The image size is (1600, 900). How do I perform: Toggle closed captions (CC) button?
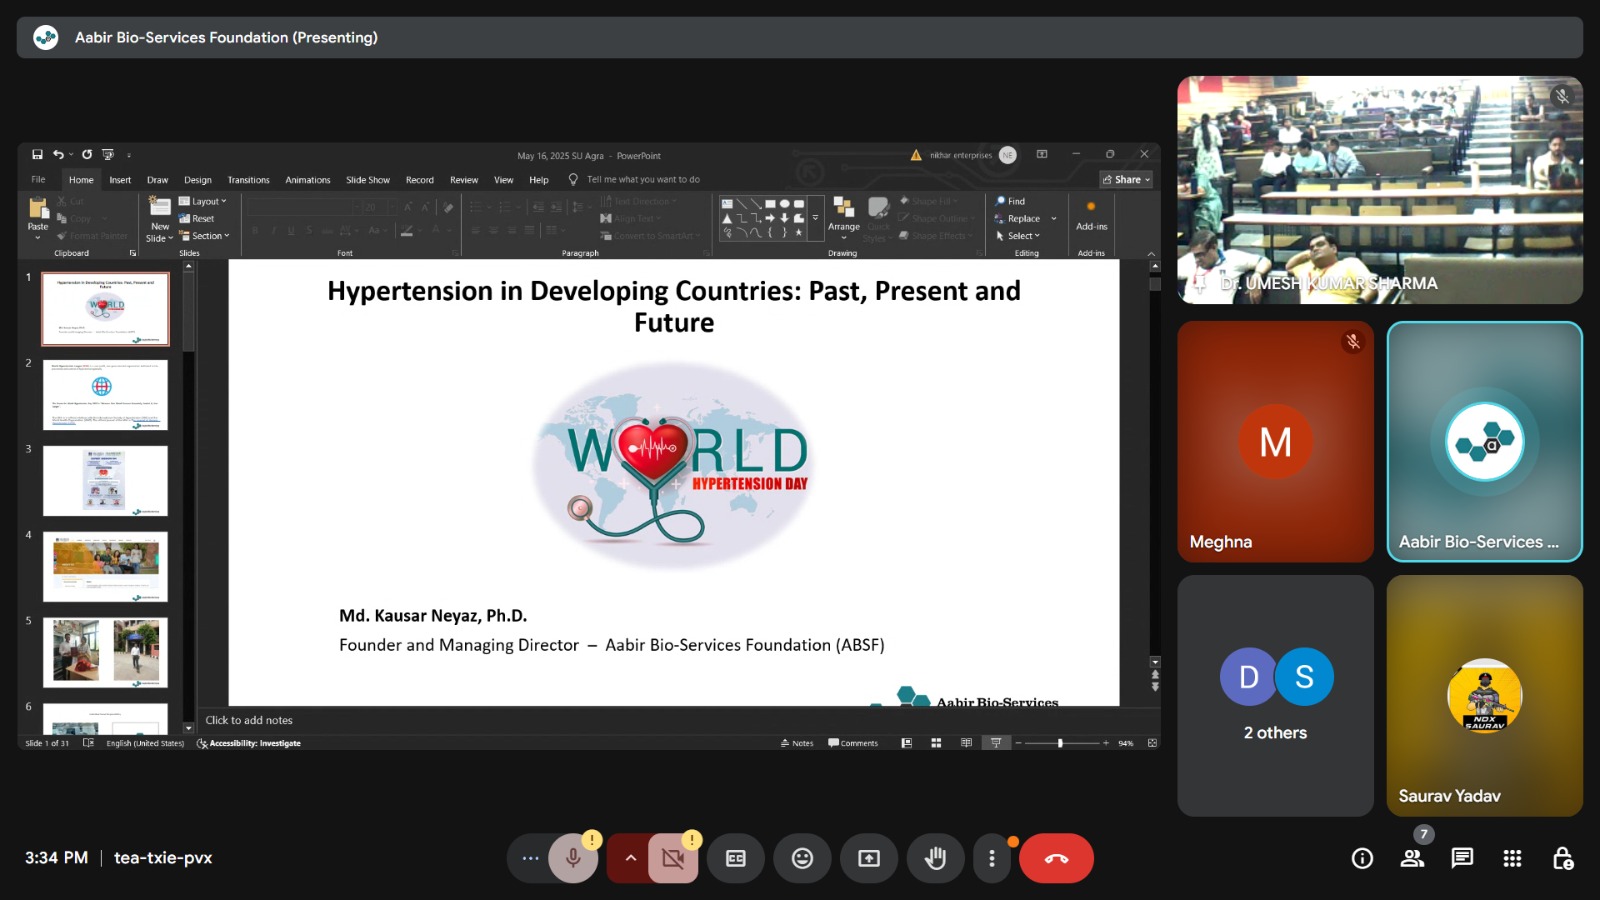[736, 858]
